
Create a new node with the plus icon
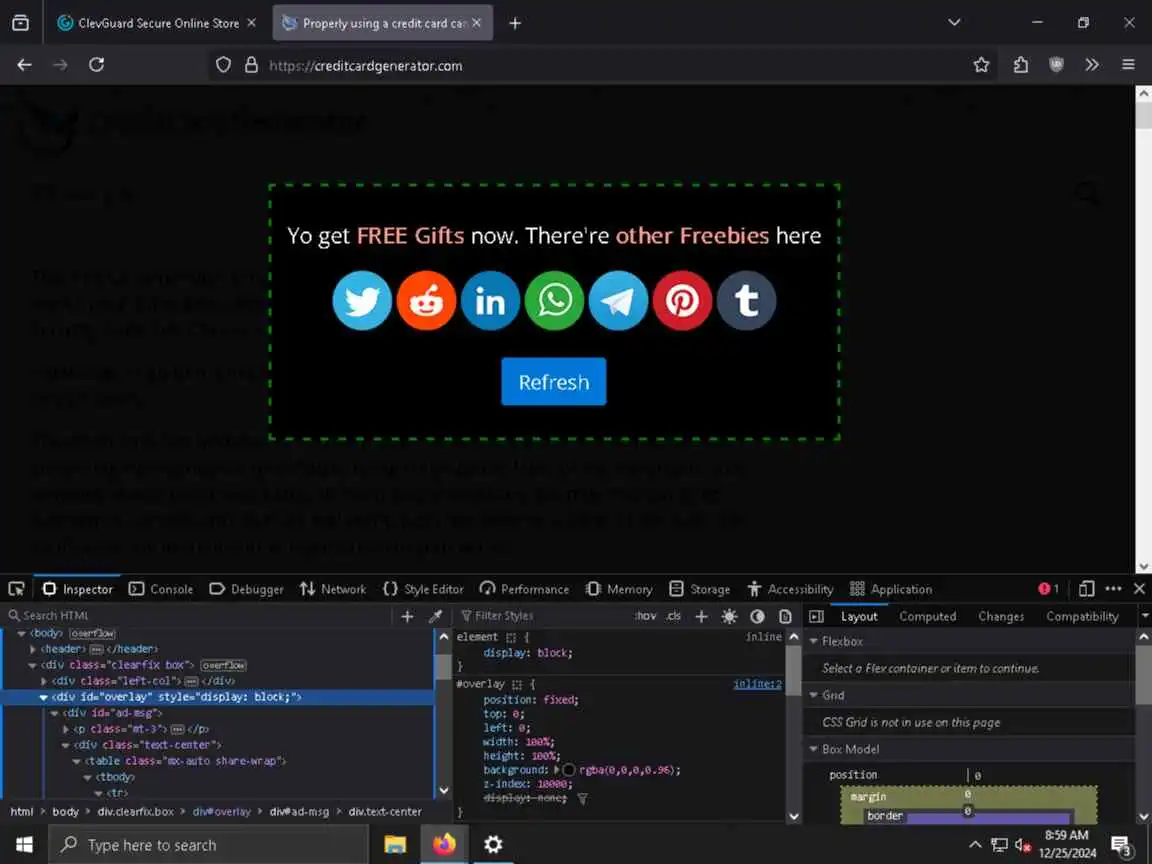(x=407, y=616)
